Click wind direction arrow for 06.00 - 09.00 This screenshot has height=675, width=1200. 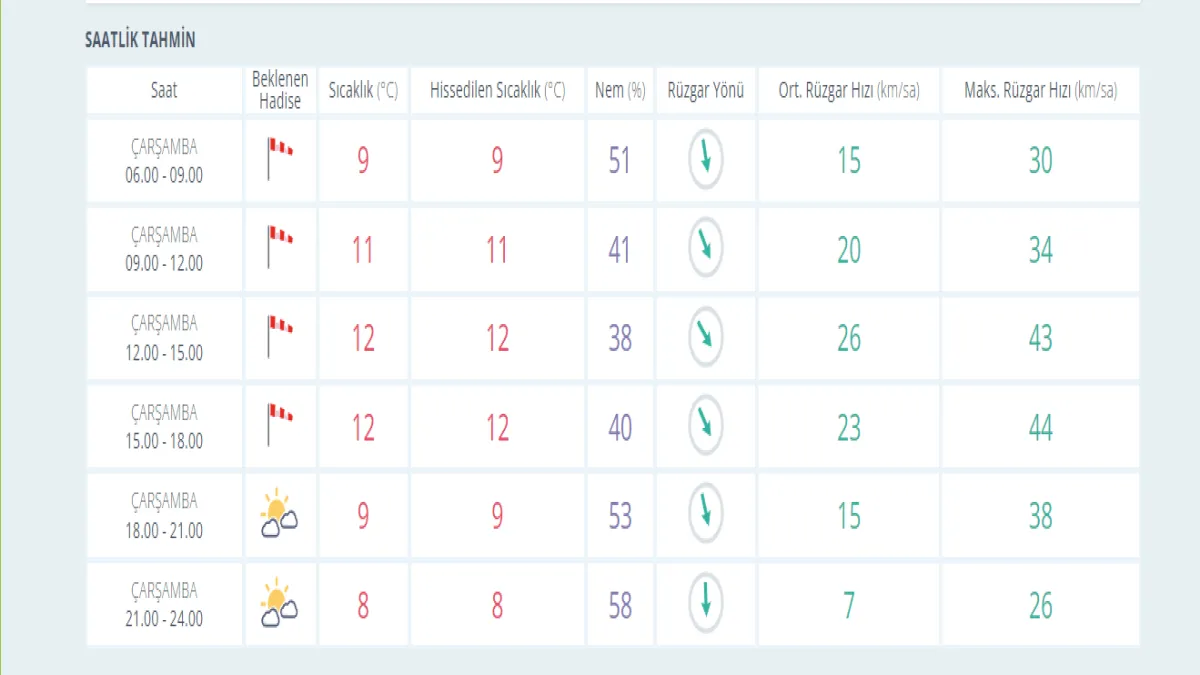(x=705, y=158)
